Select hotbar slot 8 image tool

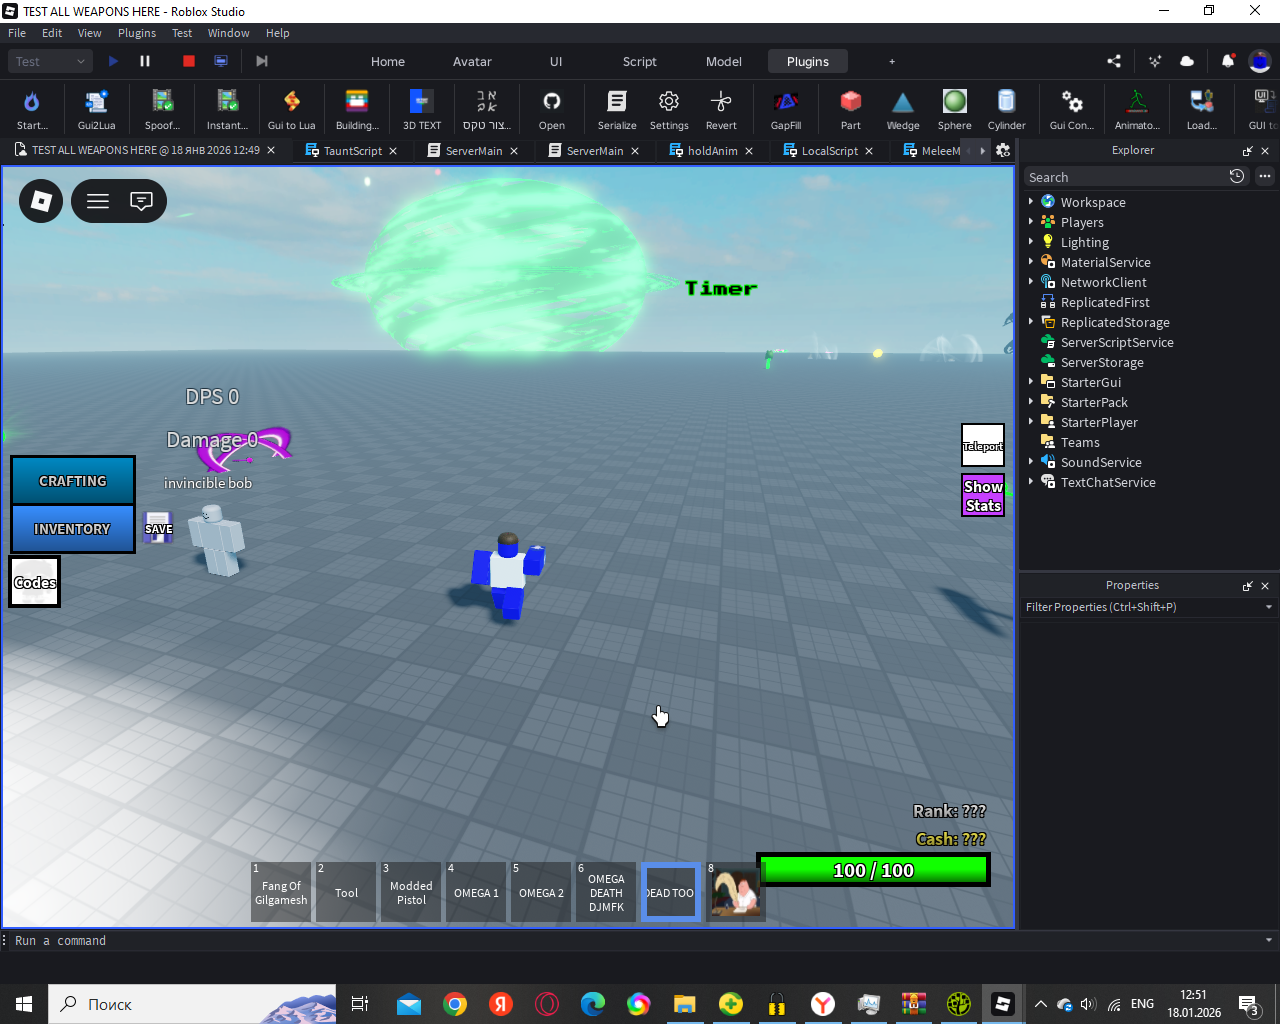click(736, 892)
